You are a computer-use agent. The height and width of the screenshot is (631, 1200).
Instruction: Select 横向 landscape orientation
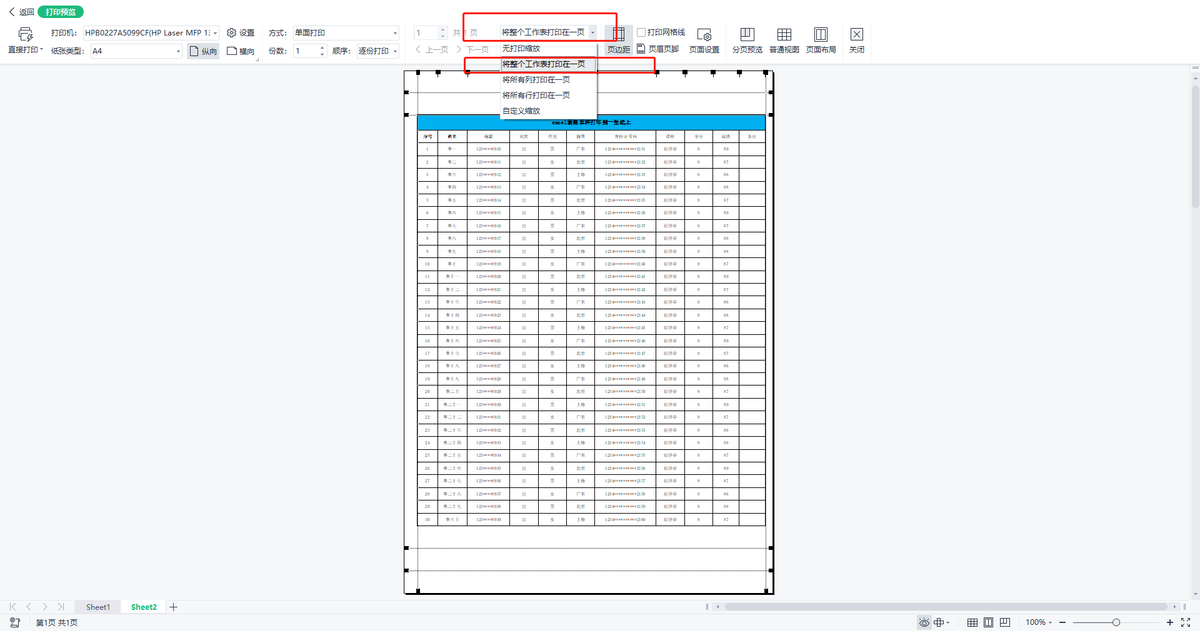point(241,50)
